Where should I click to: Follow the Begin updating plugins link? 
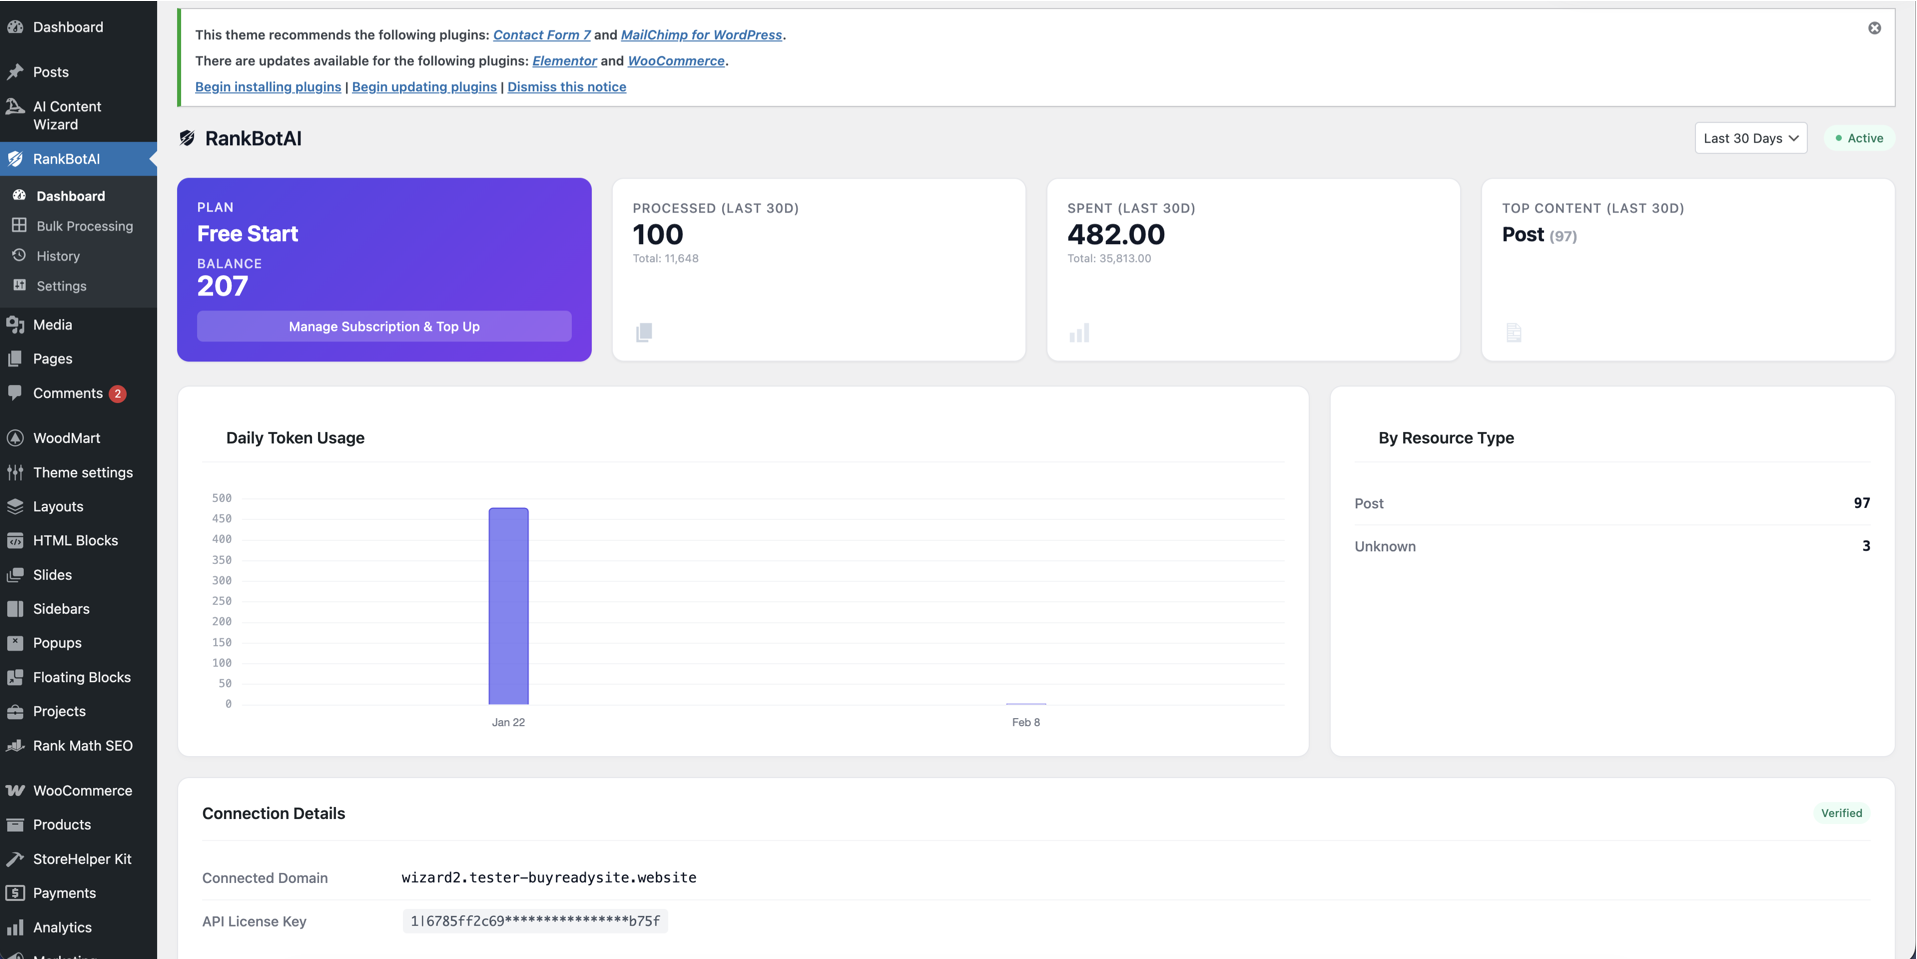(424, 87)
